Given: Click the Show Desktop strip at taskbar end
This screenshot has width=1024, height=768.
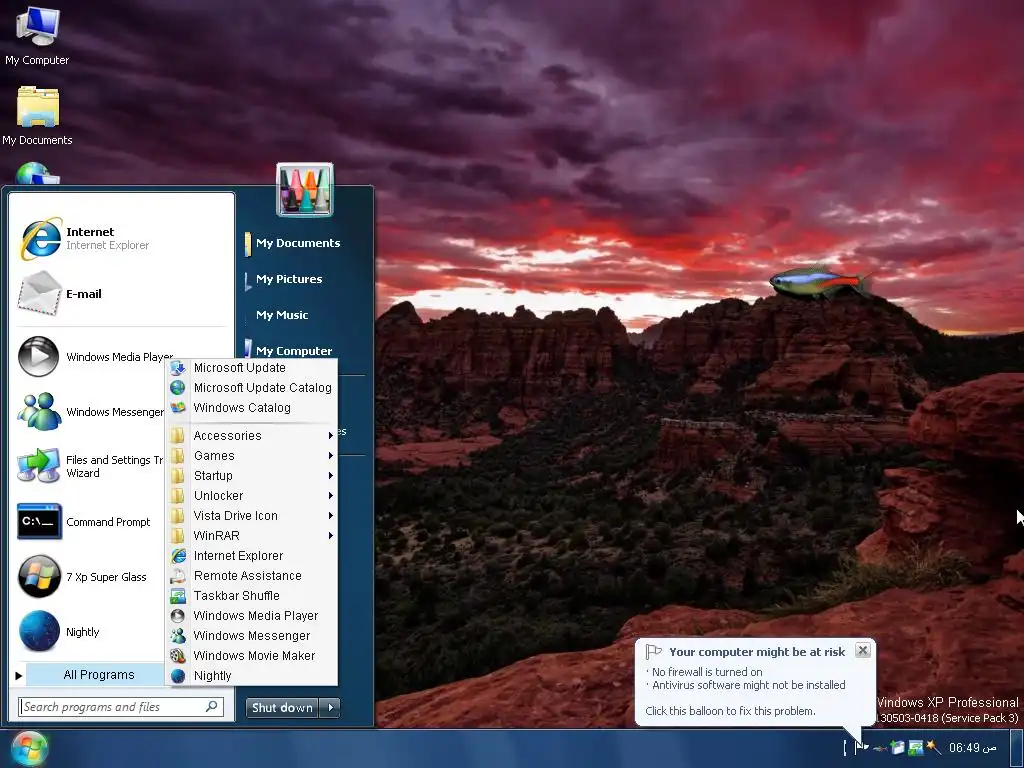Looking at the screenshot, I should point(1016,748).
